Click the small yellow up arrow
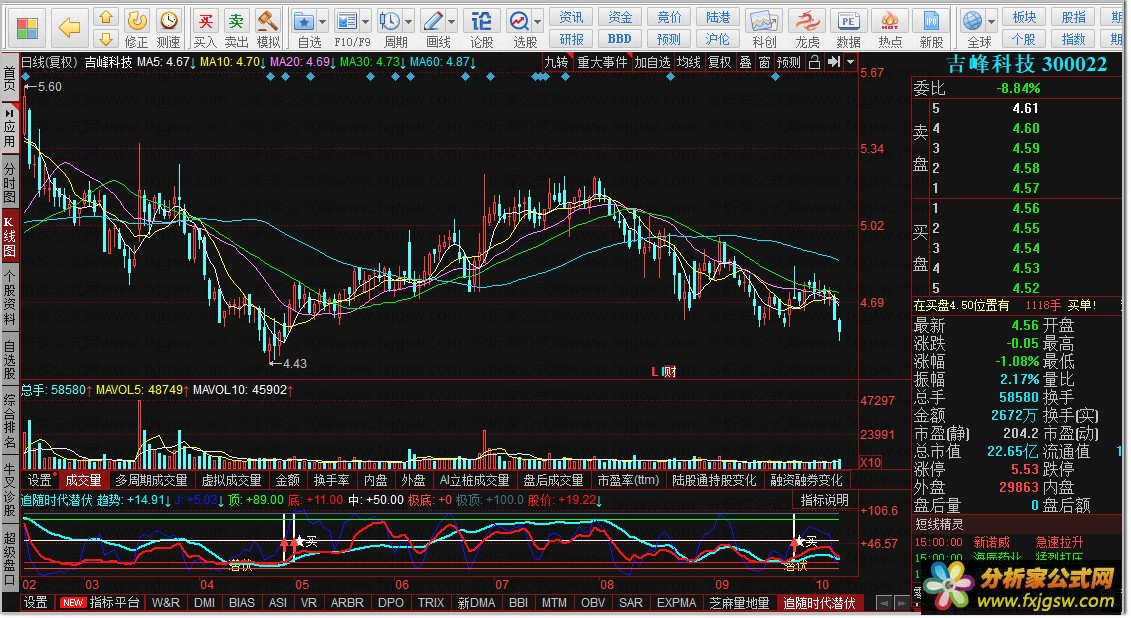Image resolution: width=1131 pixels, height=618 pixels. pos(105,17)
